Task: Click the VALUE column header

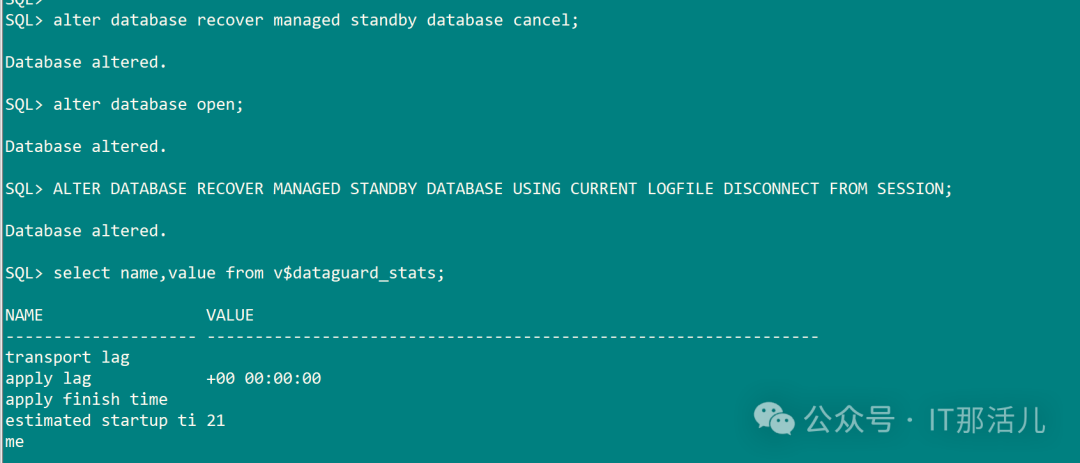Action: [230, 315]
